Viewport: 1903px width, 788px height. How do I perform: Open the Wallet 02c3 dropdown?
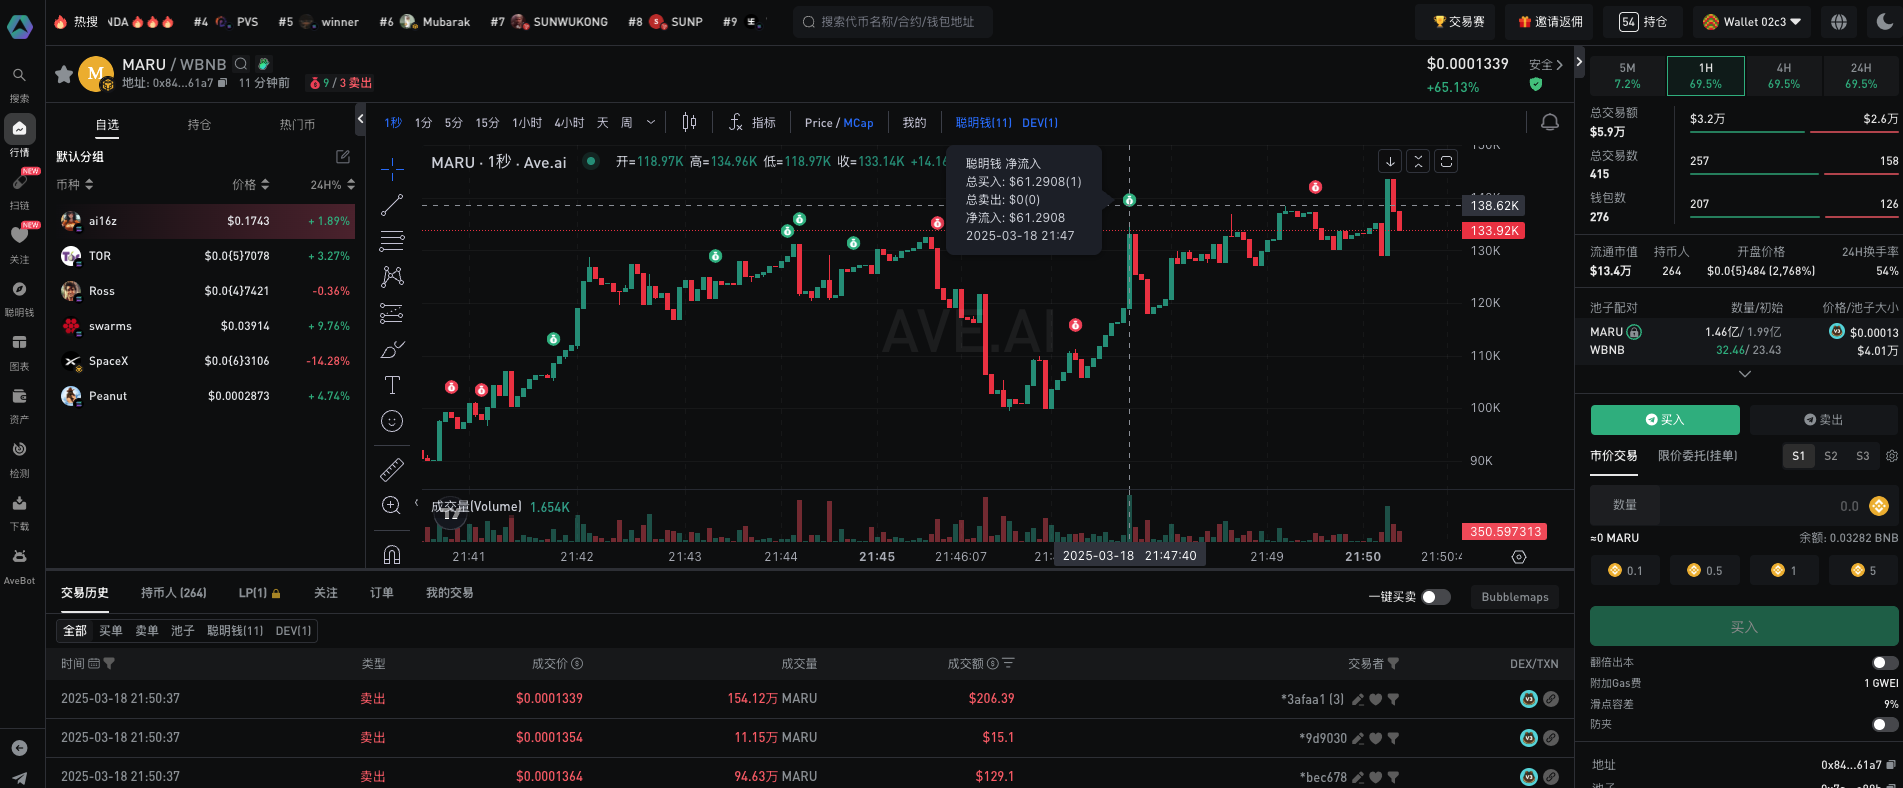coord(1753,21)
